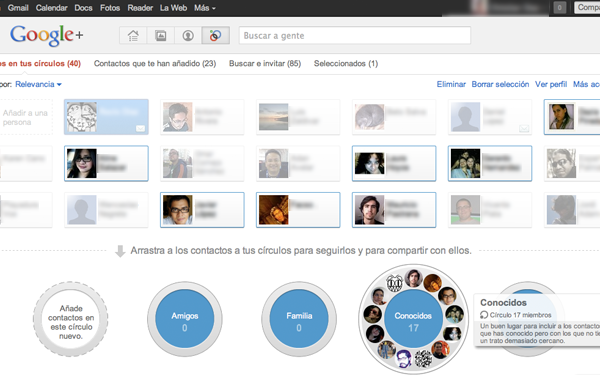Click the QR-code avatar in Conocidos circle

point(423,359)
